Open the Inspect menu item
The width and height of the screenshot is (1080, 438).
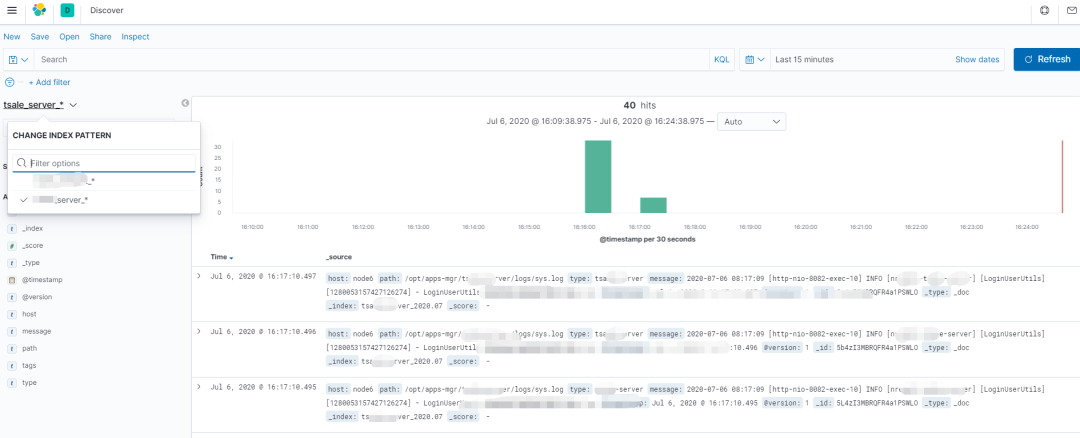click(135, 37)
